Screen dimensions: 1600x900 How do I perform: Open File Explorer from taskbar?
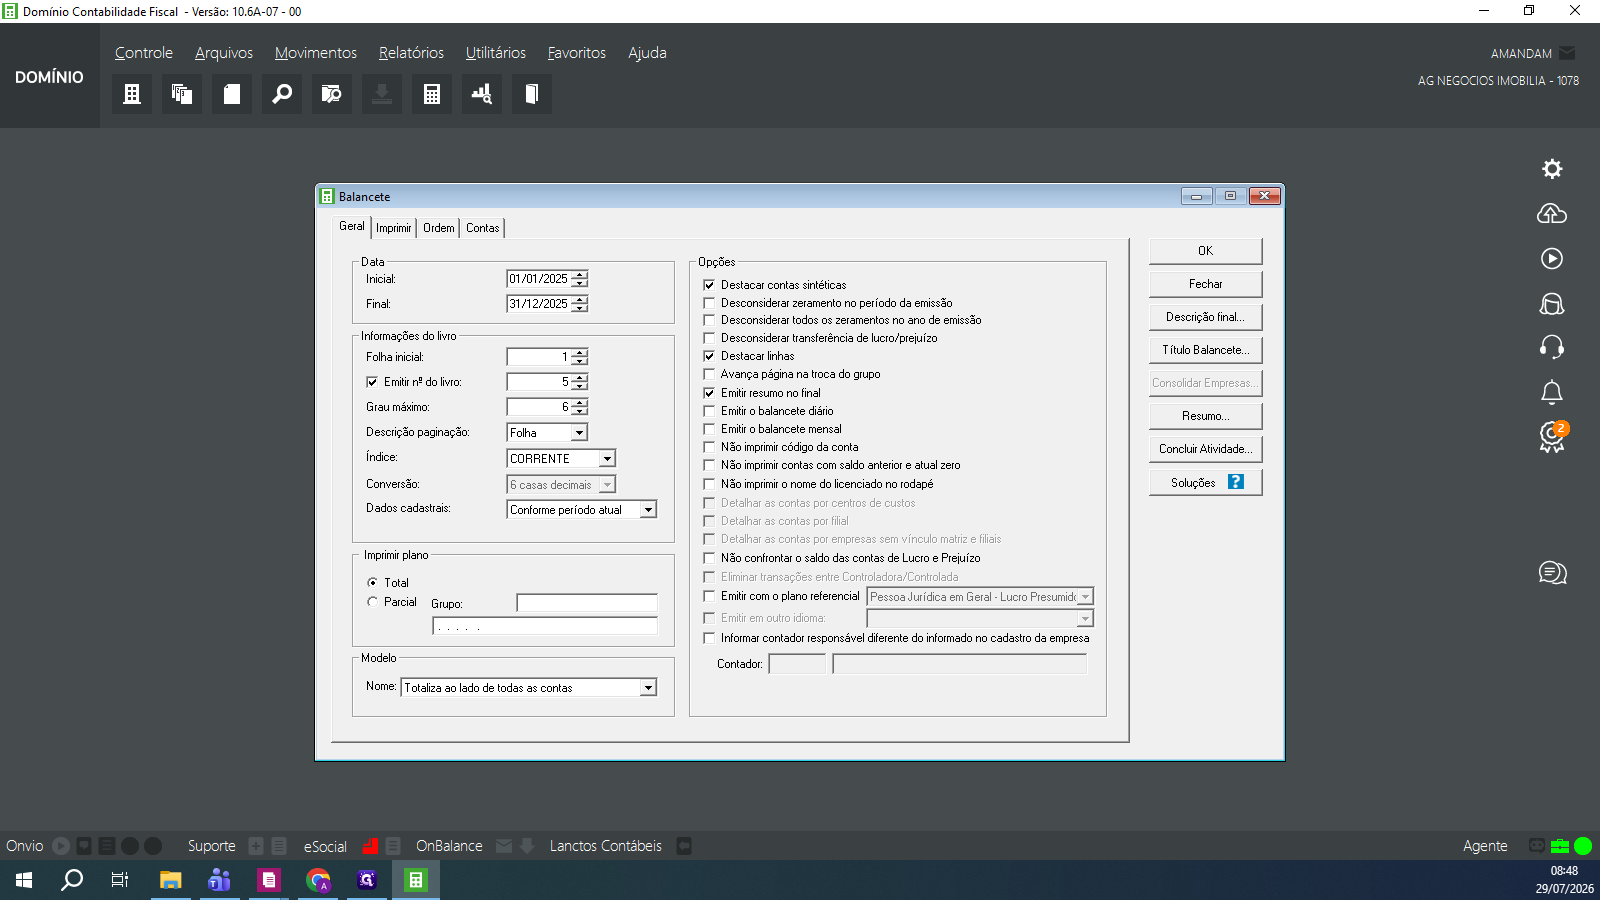(x=171, y=880)
